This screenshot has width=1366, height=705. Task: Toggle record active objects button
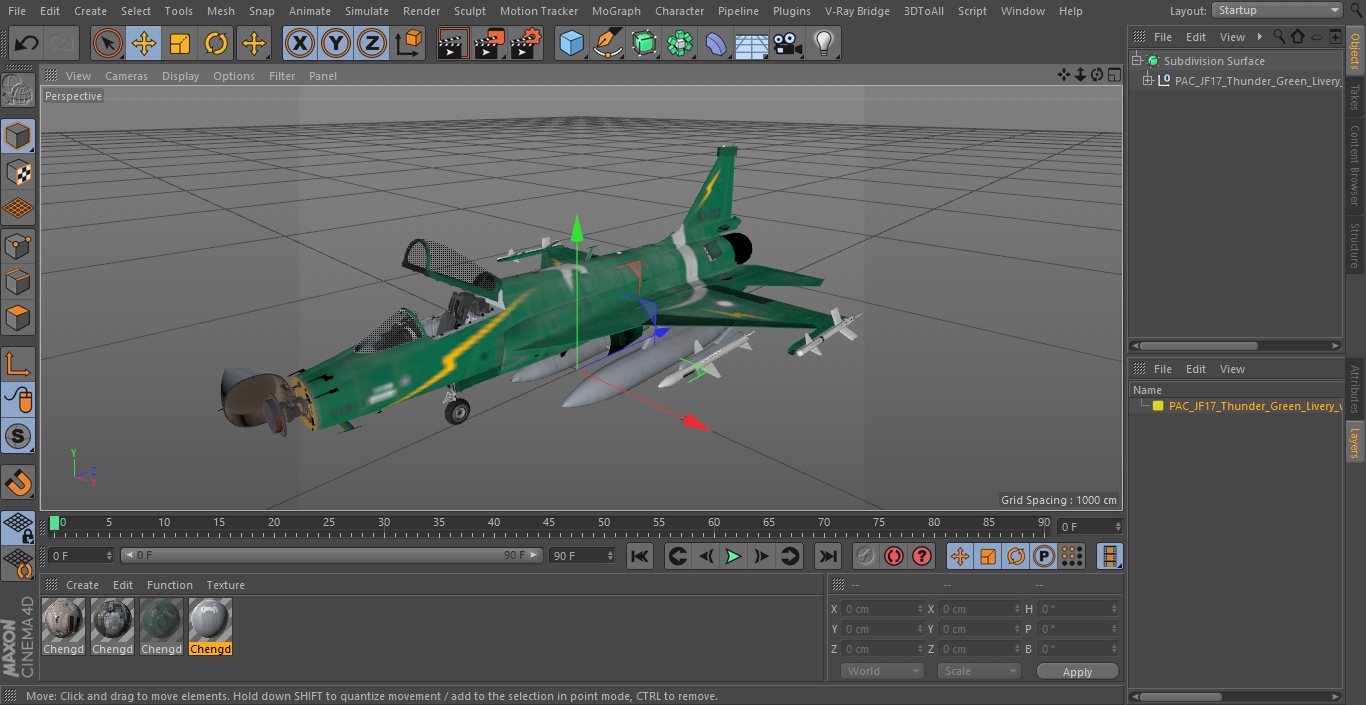866,556
